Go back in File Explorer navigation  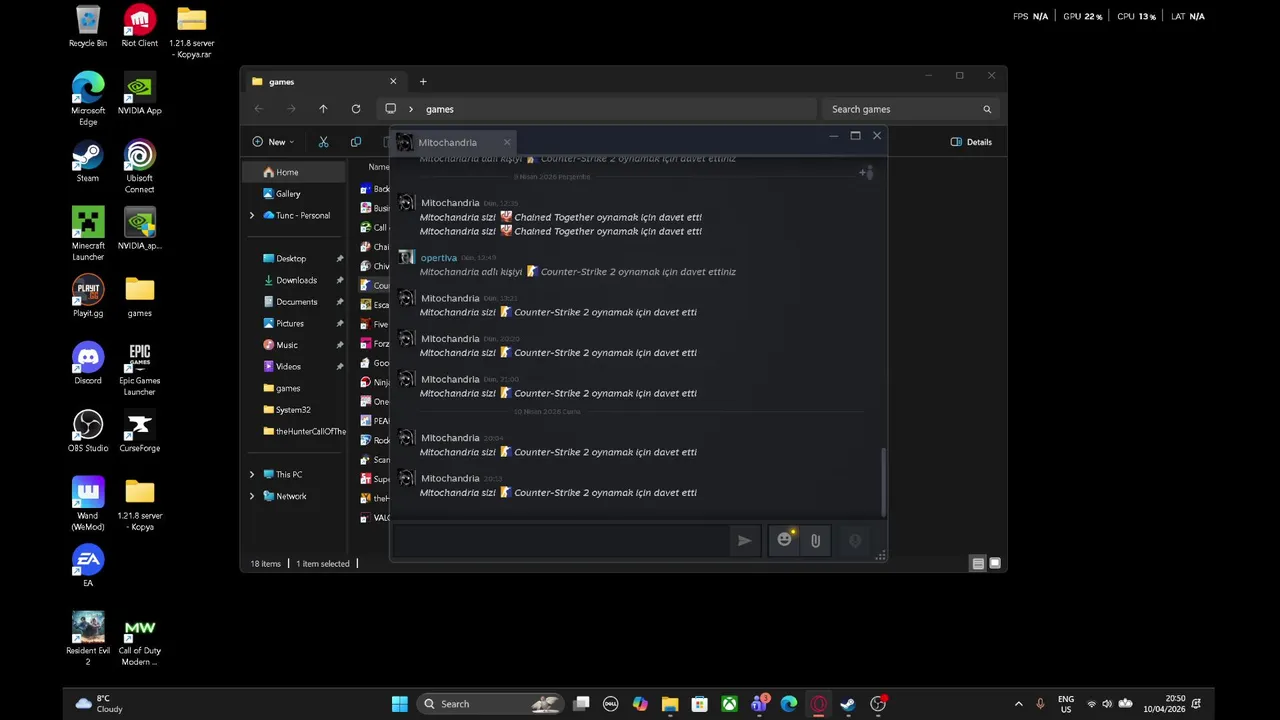pos(259,109)
